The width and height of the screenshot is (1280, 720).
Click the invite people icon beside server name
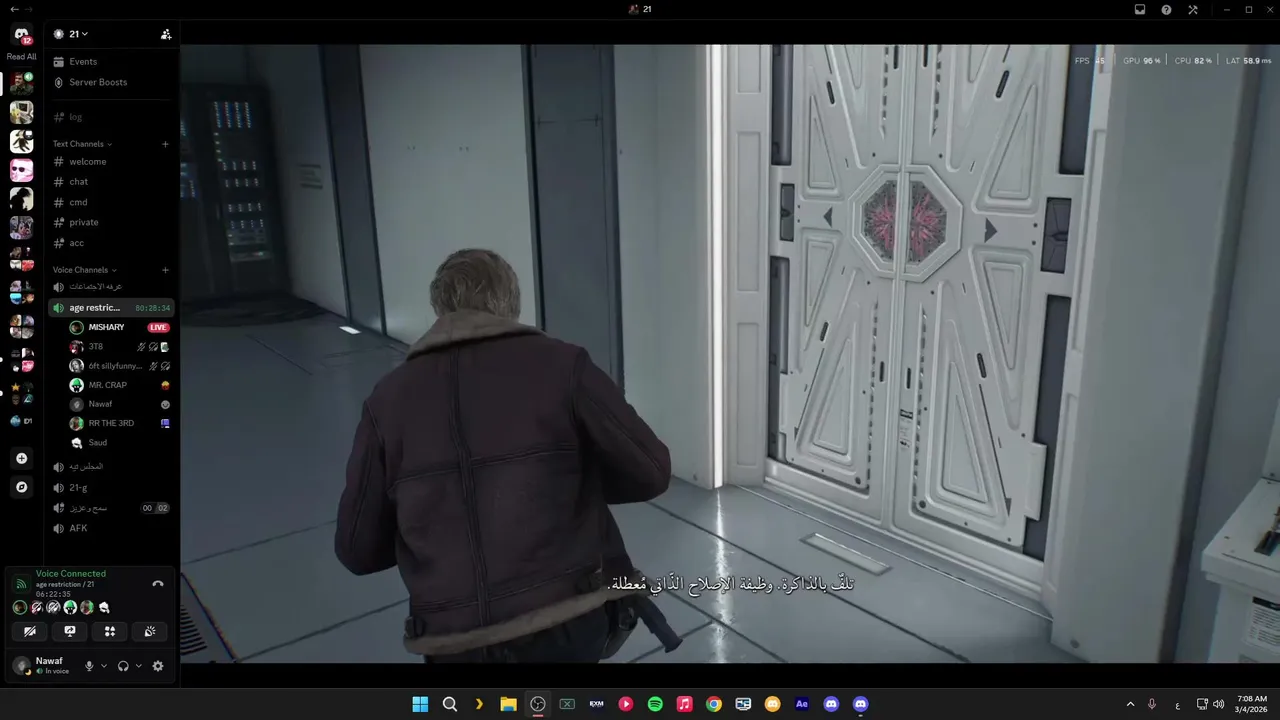(166, 34)
